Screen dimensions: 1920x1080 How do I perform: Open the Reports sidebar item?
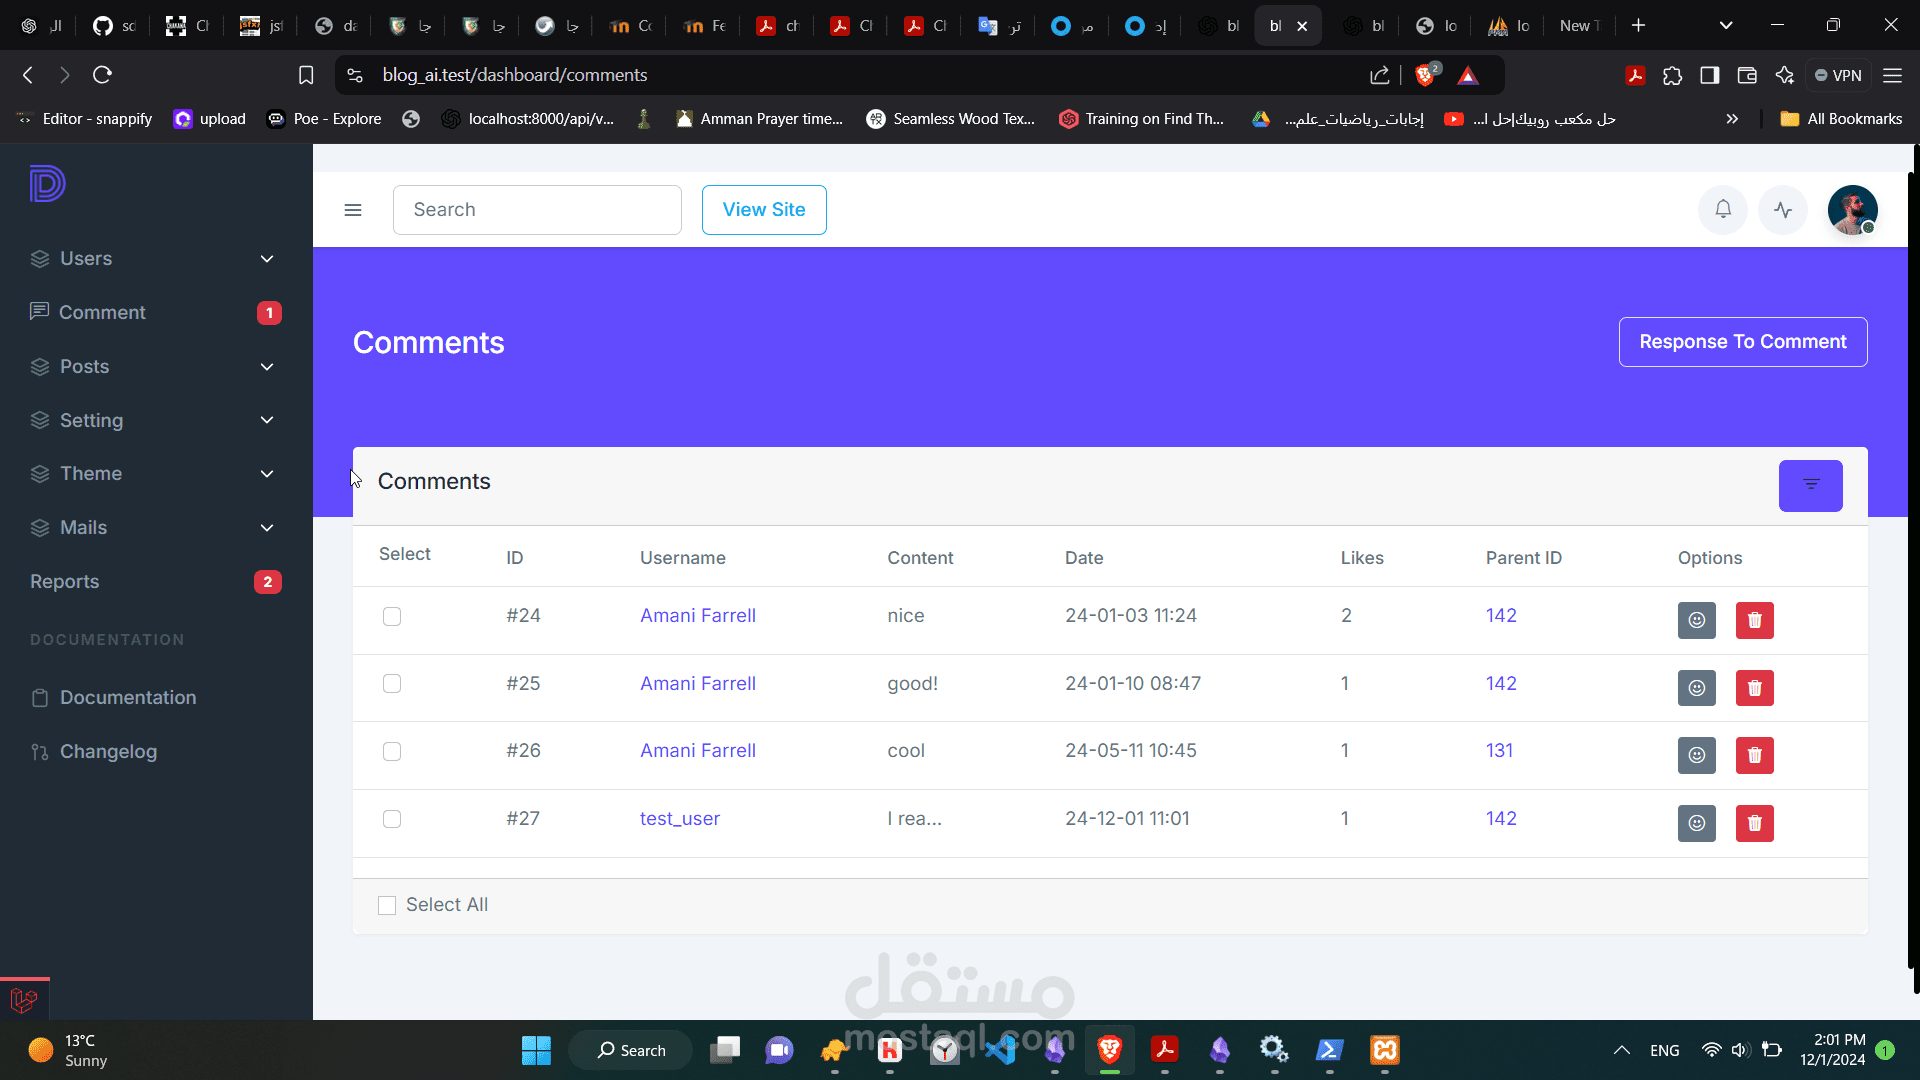click(x=65, y=582)
